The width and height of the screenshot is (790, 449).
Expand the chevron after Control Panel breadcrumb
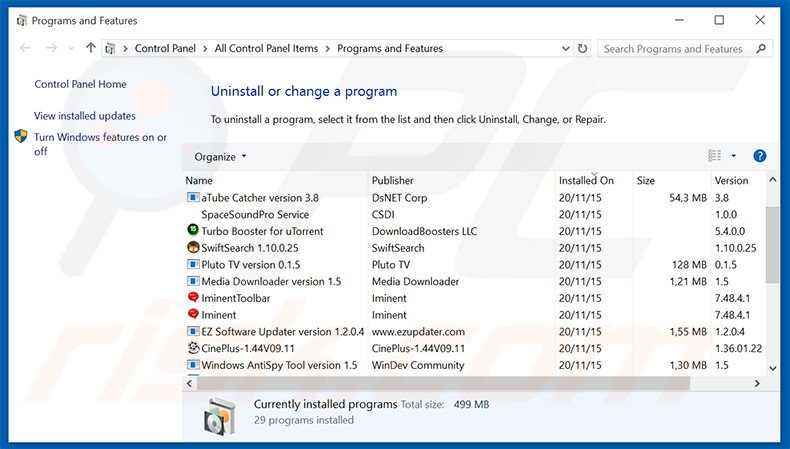tap(205, 48)
